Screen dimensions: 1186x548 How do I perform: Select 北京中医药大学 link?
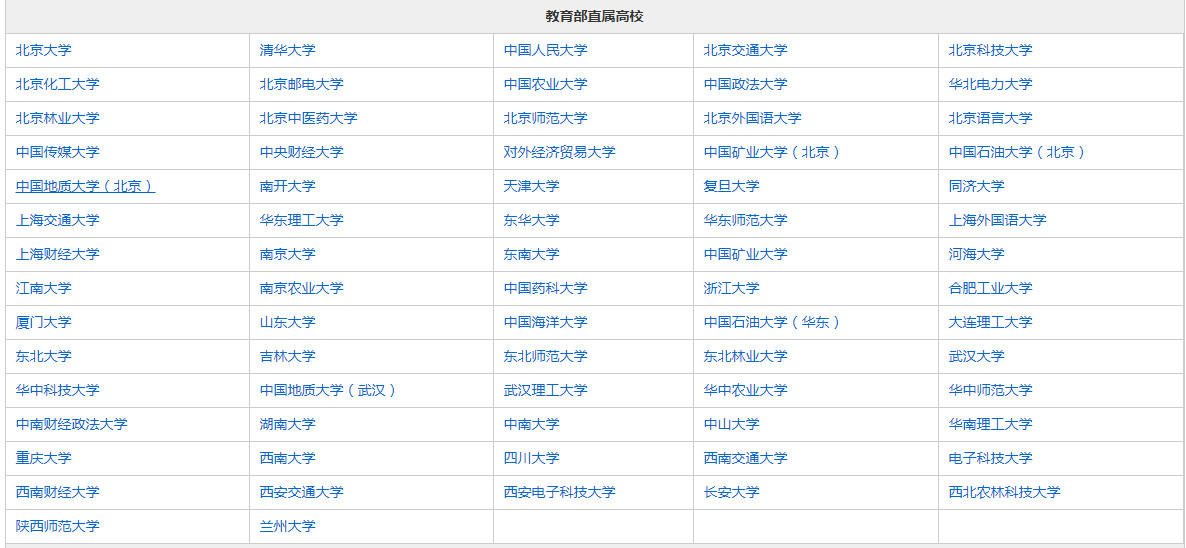pos(309,119)
